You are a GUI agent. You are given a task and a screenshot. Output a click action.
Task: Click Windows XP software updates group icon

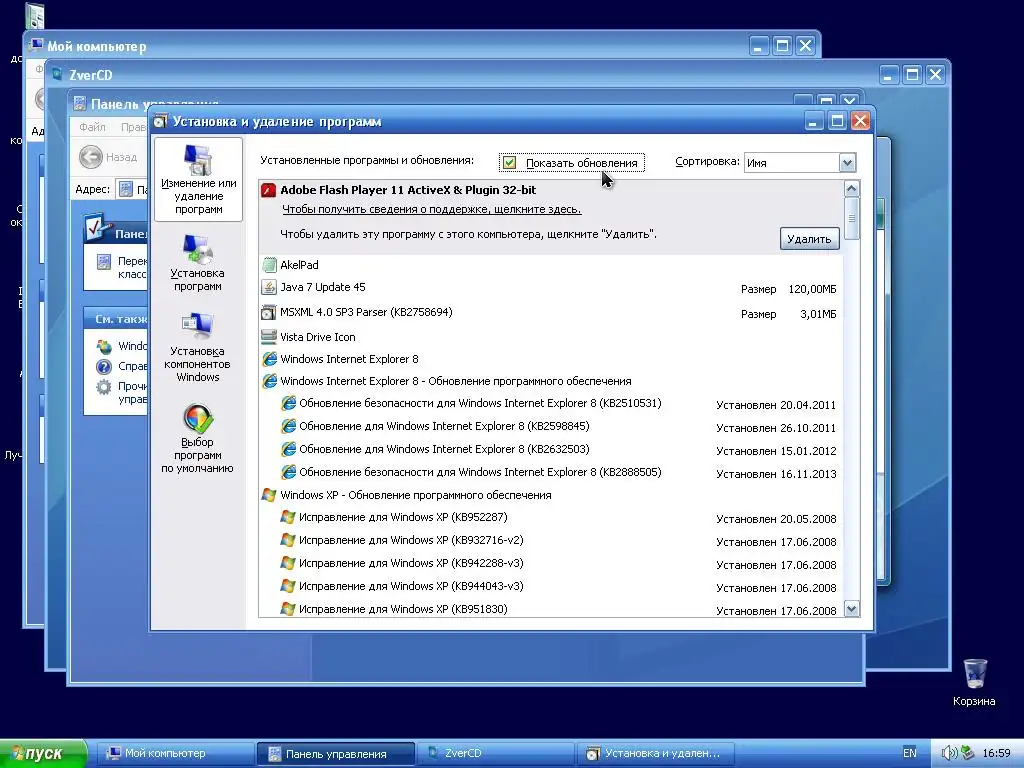pyautogui.click(x=269, y=495)
